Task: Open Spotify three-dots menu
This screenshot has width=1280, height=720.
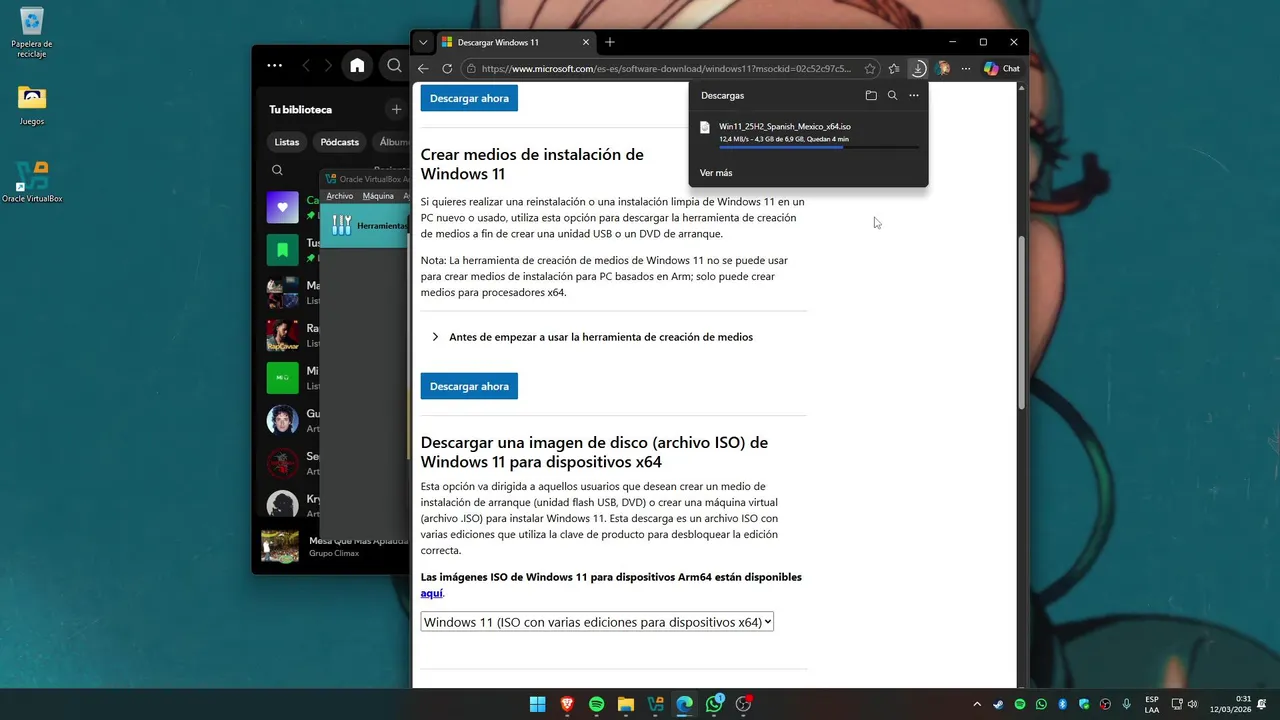Action: point(274,66)
